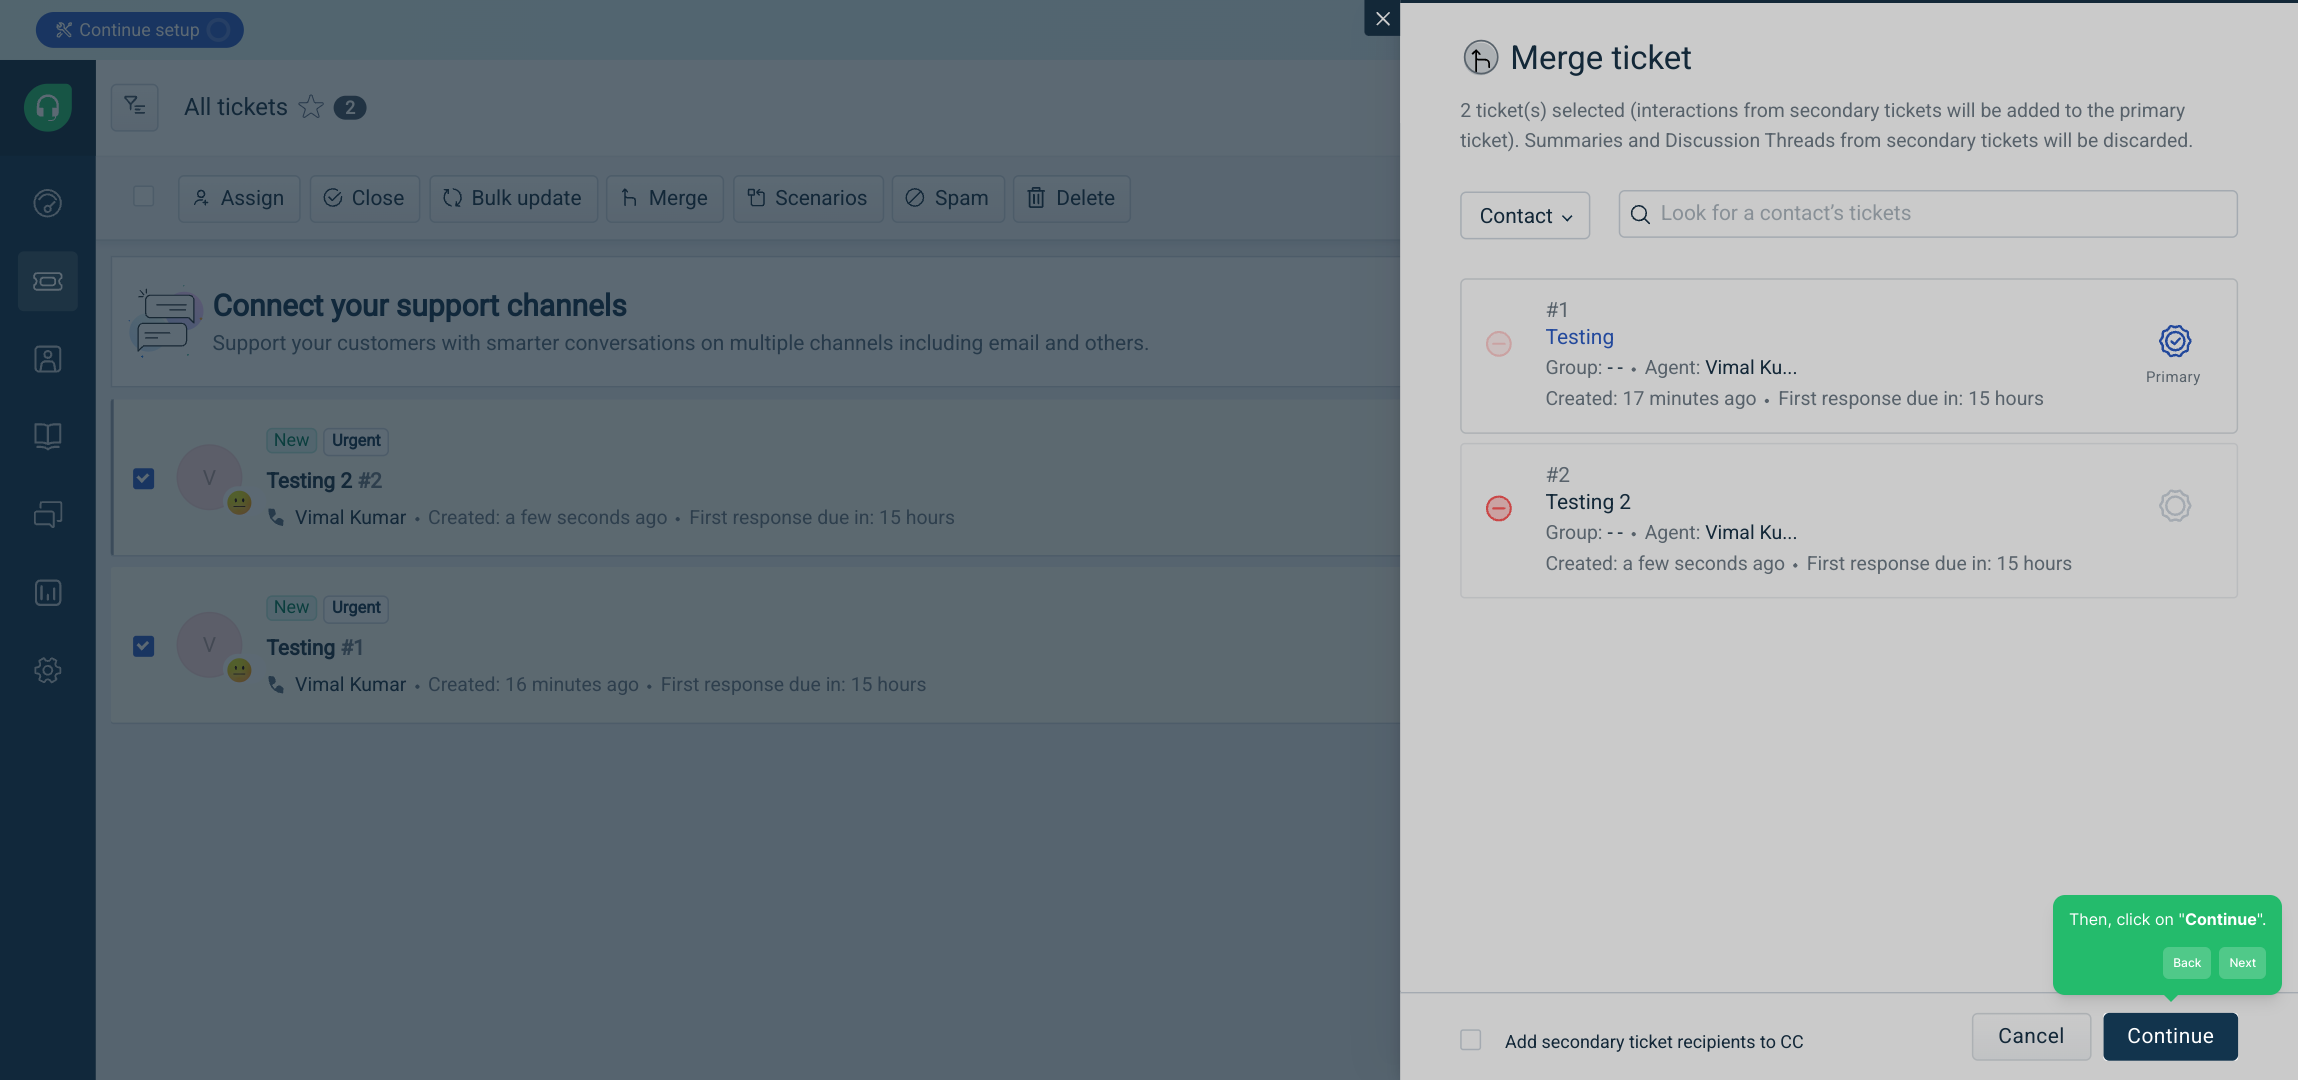Click the New tag on Testing #1 ticket

pos(291,607)
